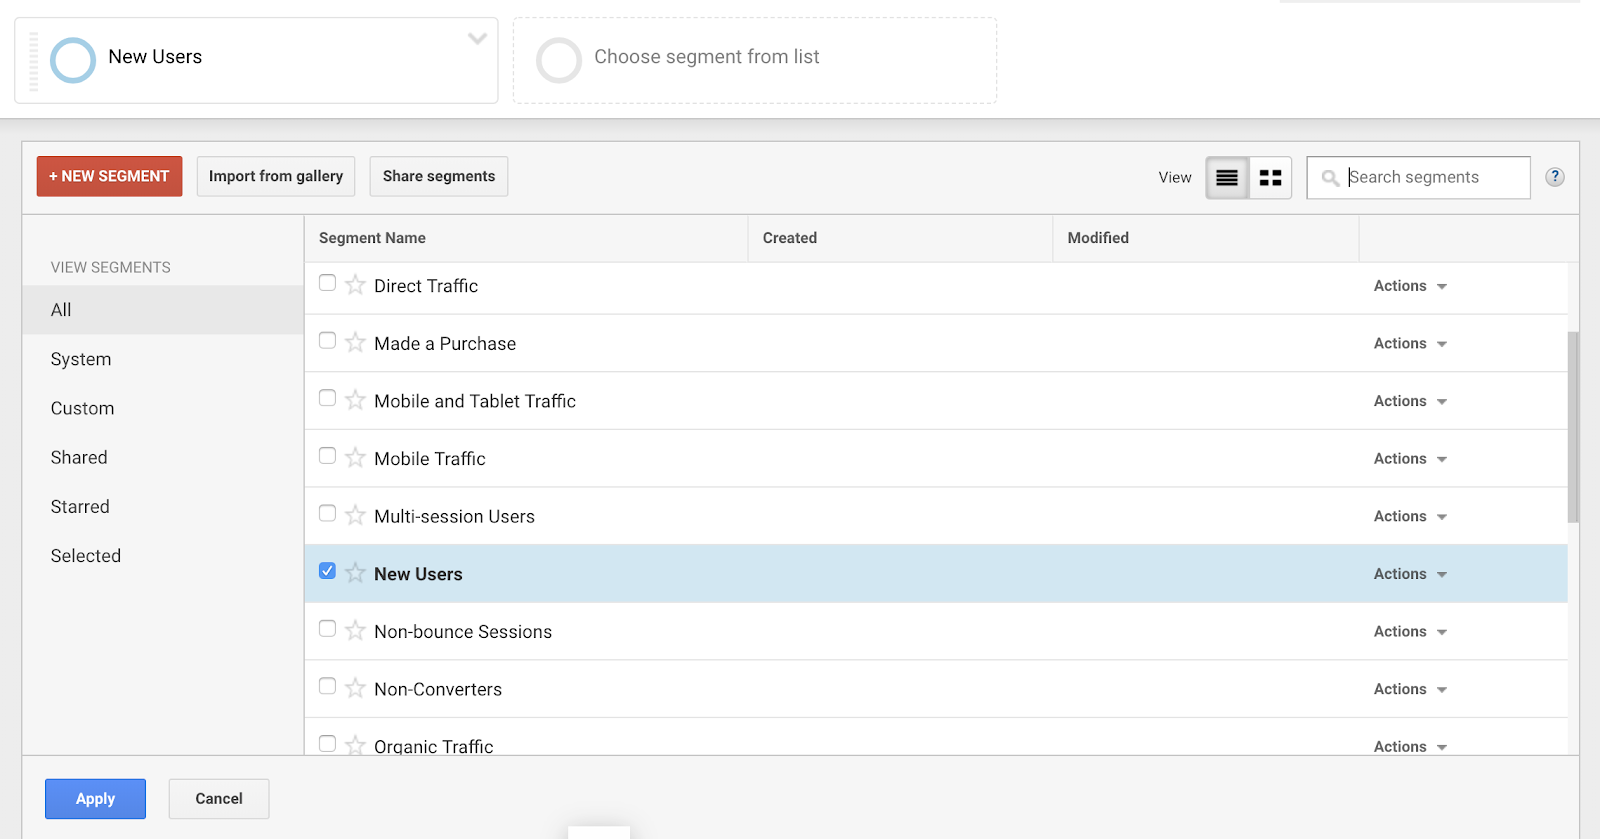The width and height of the screenshot is (1600, 839).
Task: Star the Made a Purchase segment
Action: (x=355, y=343)
